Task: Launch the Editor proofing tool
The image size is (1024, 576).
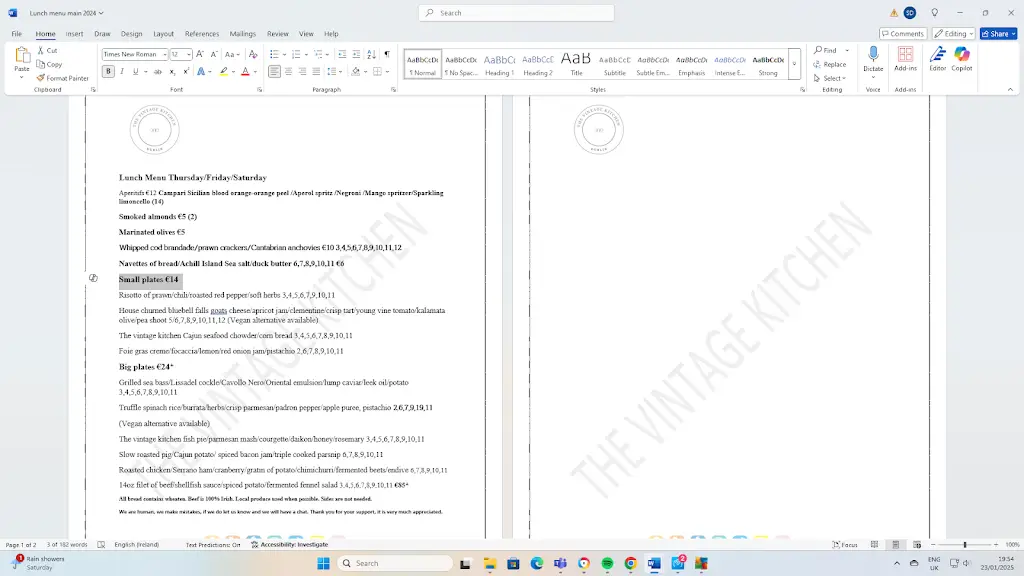Action: click(x=937, y=59)
